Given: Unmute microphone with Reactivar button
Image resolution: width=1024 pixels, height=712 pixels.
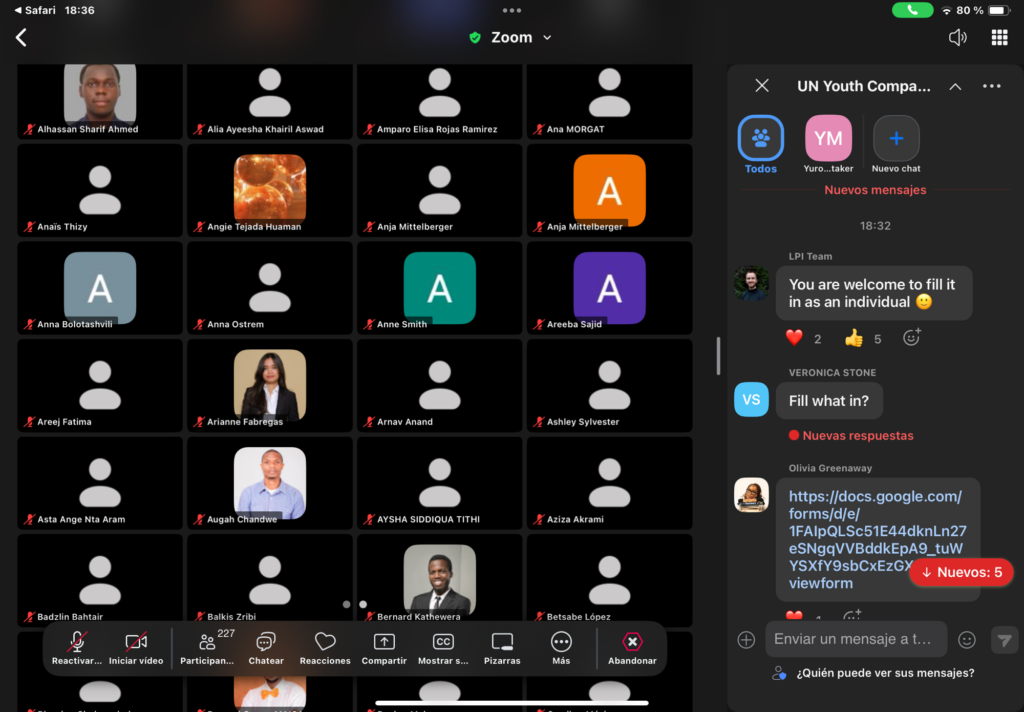Looking at the screenshot, I should pyautogui.click(x=77, y=643).
